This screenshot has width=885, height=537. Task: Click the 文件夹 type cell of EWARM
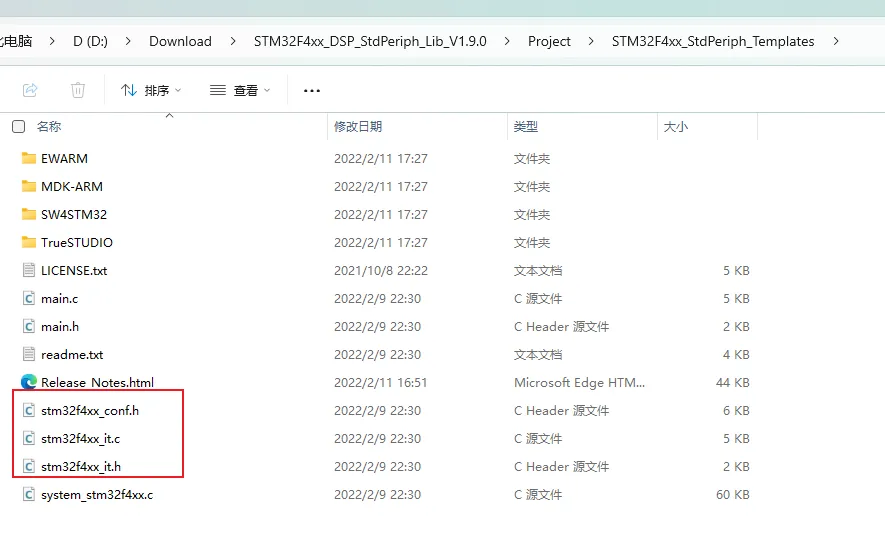coord(532,159)
